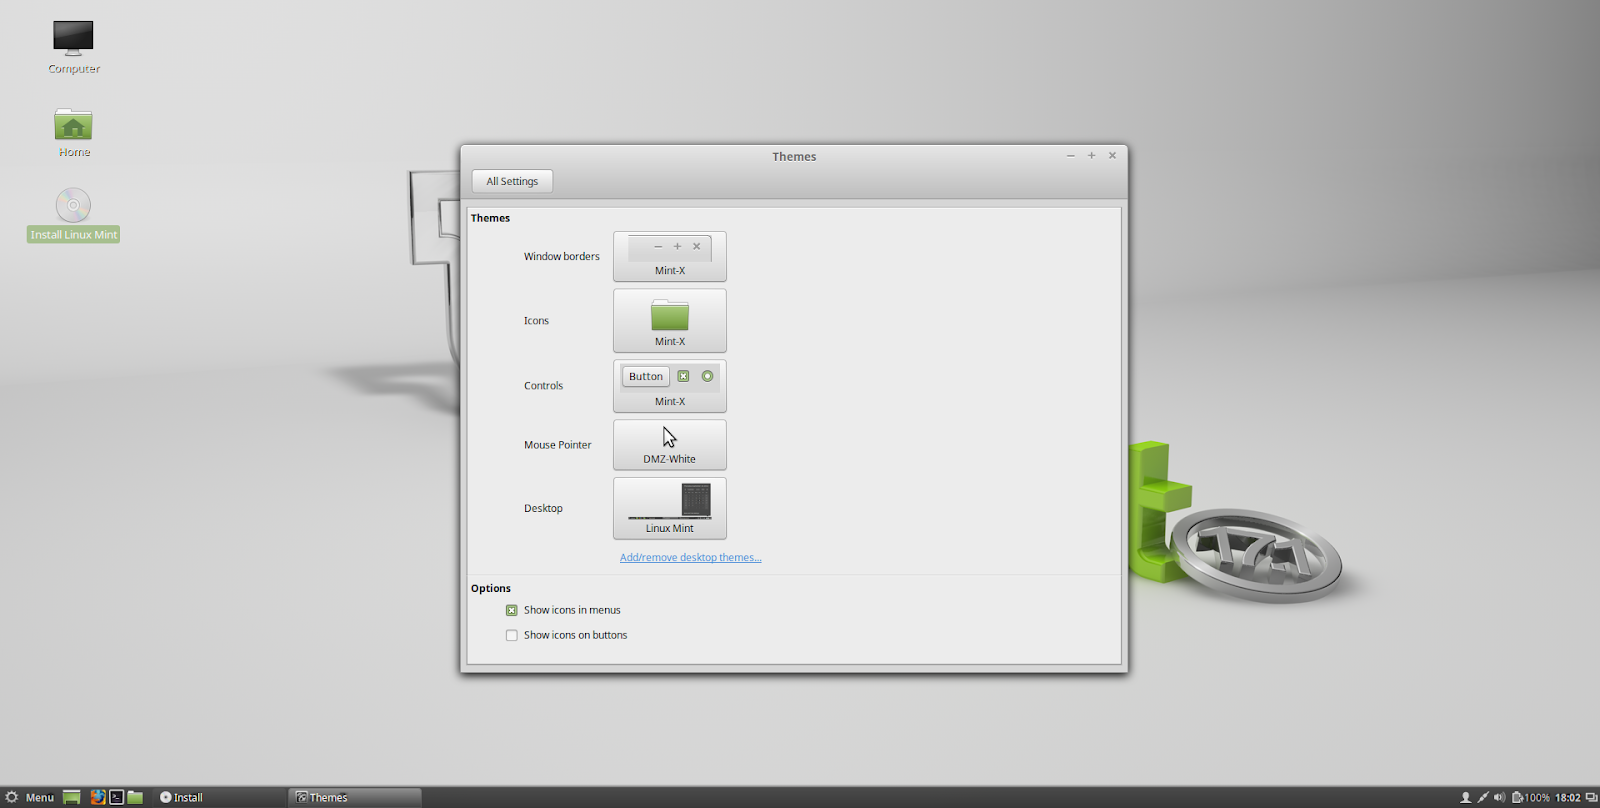Launch Firefox from the panel
1600x808 pixels.
[97, 797]
